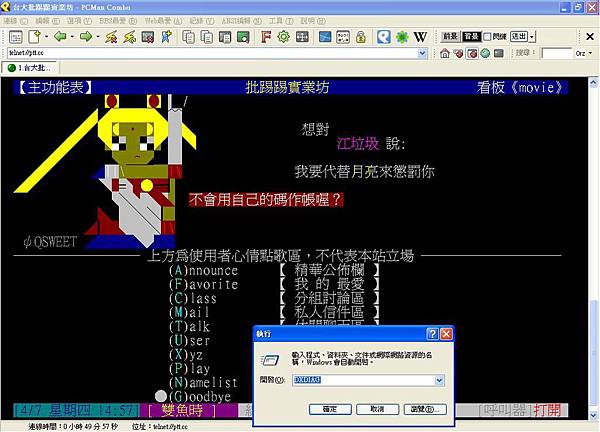Viewport: 600px width, 432px height.
Task: Click the 送出 send button
Action: [519, 37]
